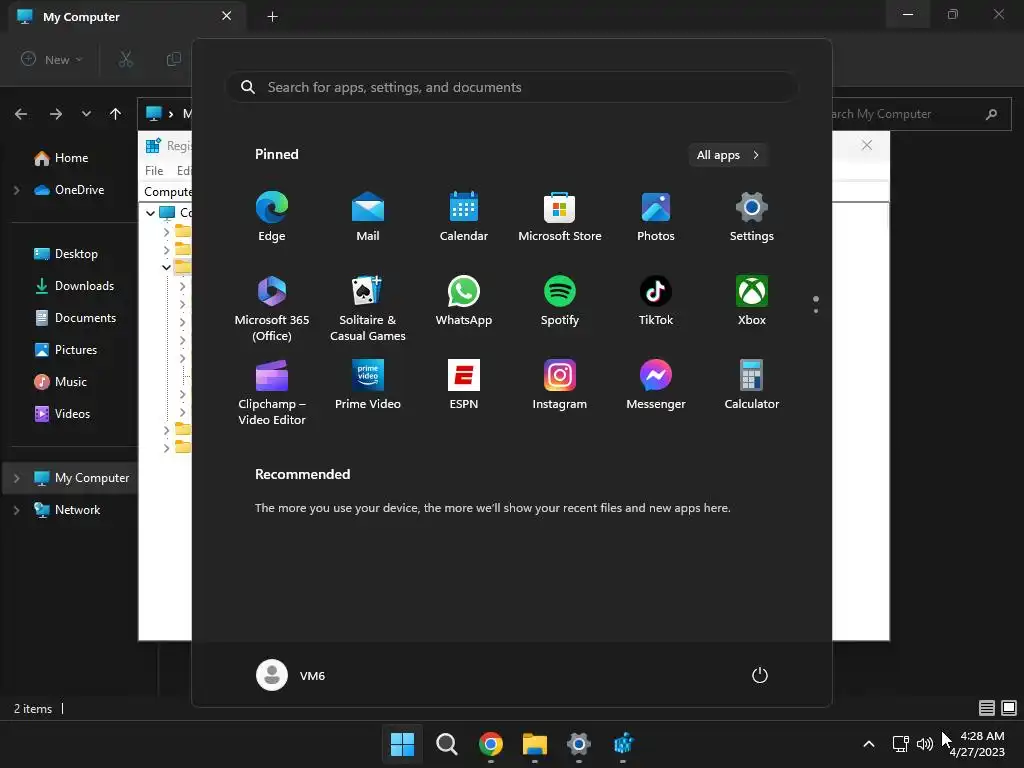Open WhatsApp
1024x768 pixels.
pyautogui.click(x=464, y=301)
